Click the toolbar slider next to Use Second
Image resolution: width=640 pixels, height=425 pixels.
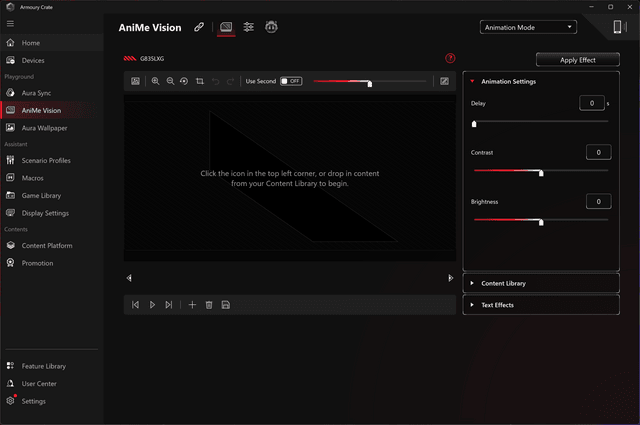coord(370,83)
